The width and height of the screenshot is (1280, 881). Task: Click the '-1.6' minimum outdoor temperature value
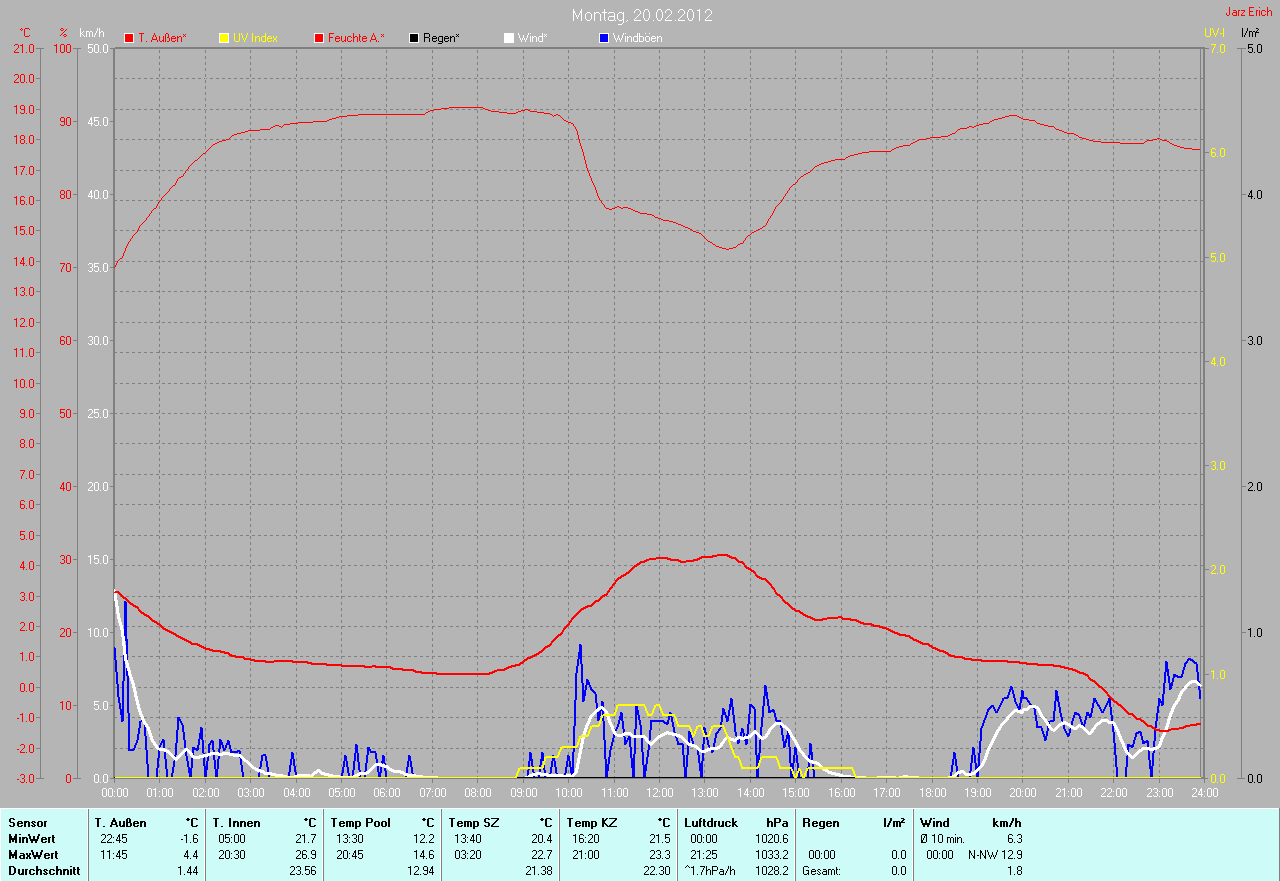coord(188,839)
